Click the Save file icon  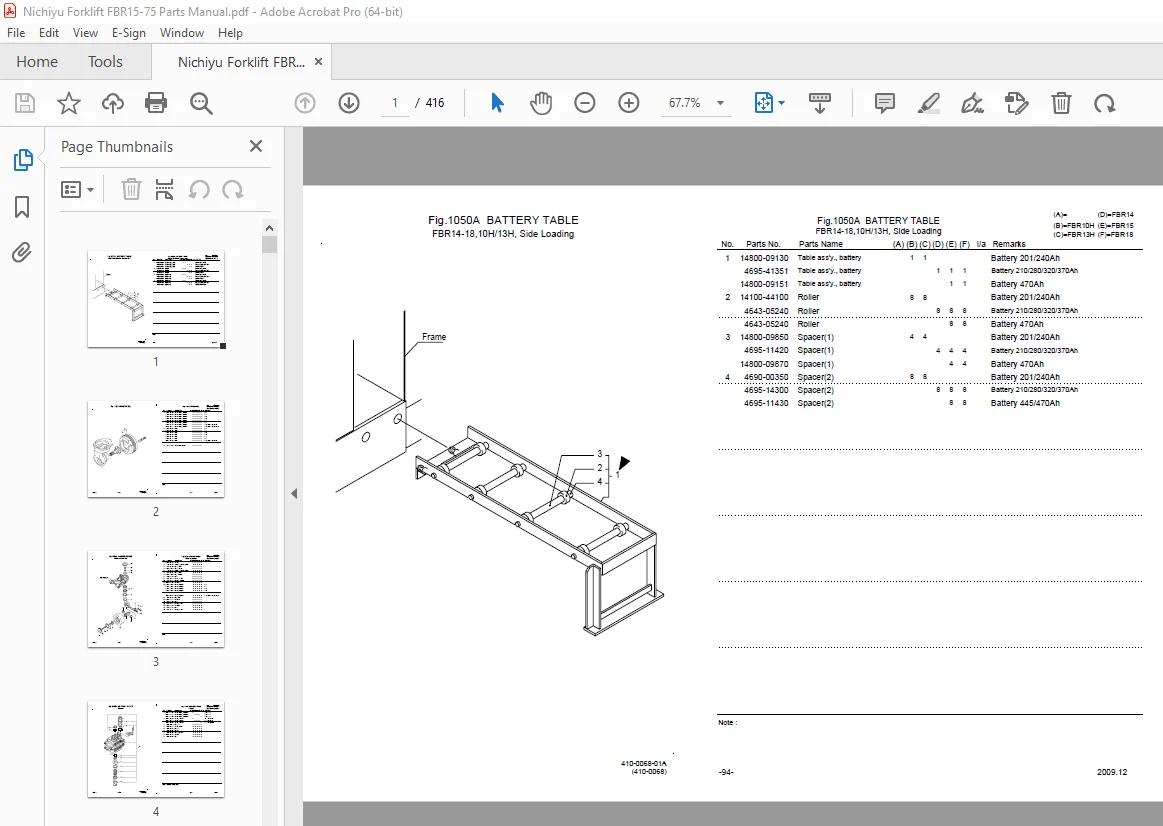tap(24, 103)
